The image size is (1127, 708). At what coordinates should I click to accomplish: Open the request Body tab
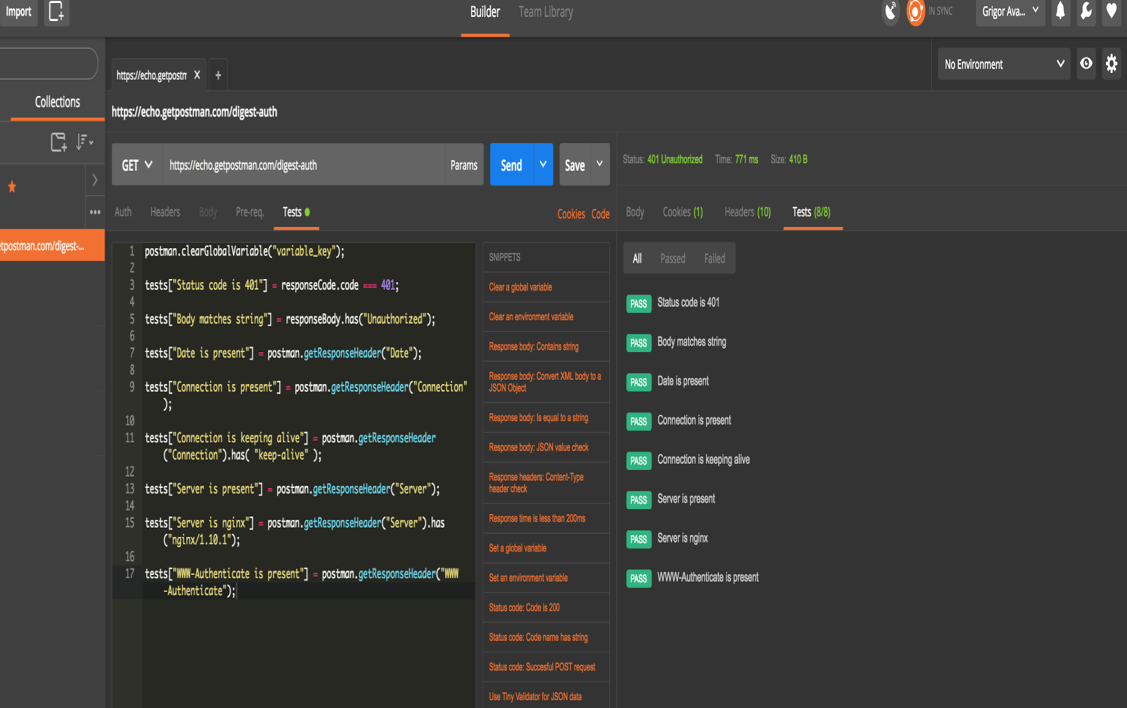[208, 212]
